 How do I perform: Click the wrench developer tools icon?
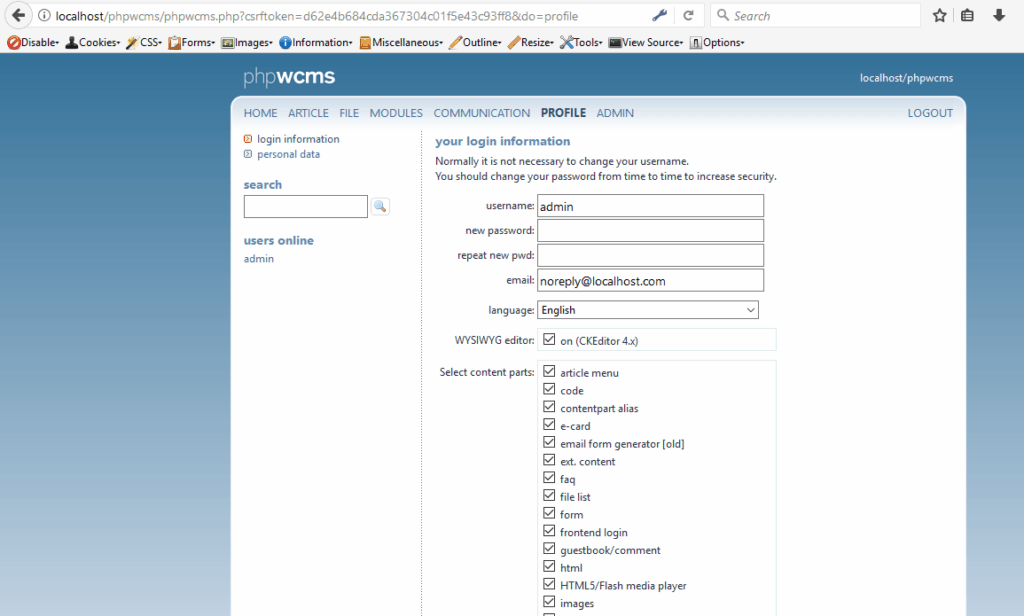tap(659, 16)
